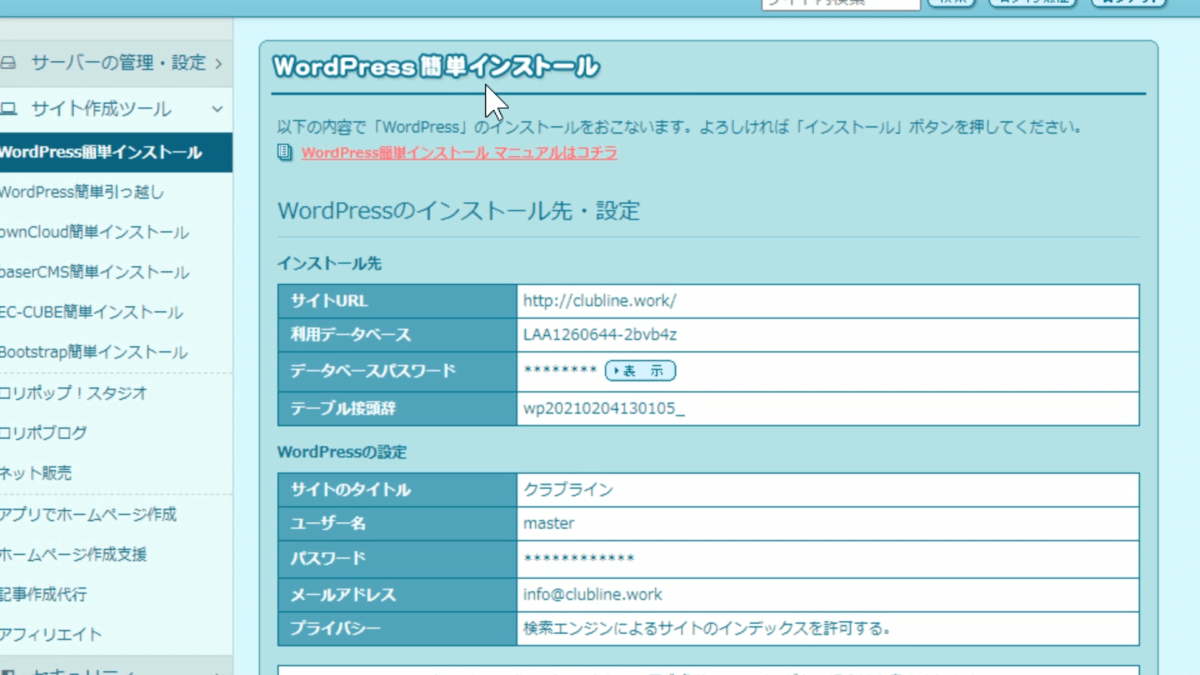Image resolution: width=1200 pixels, height=675 pixels.
Task: Click the site title クラブライン
Action: tap(568, 490)
